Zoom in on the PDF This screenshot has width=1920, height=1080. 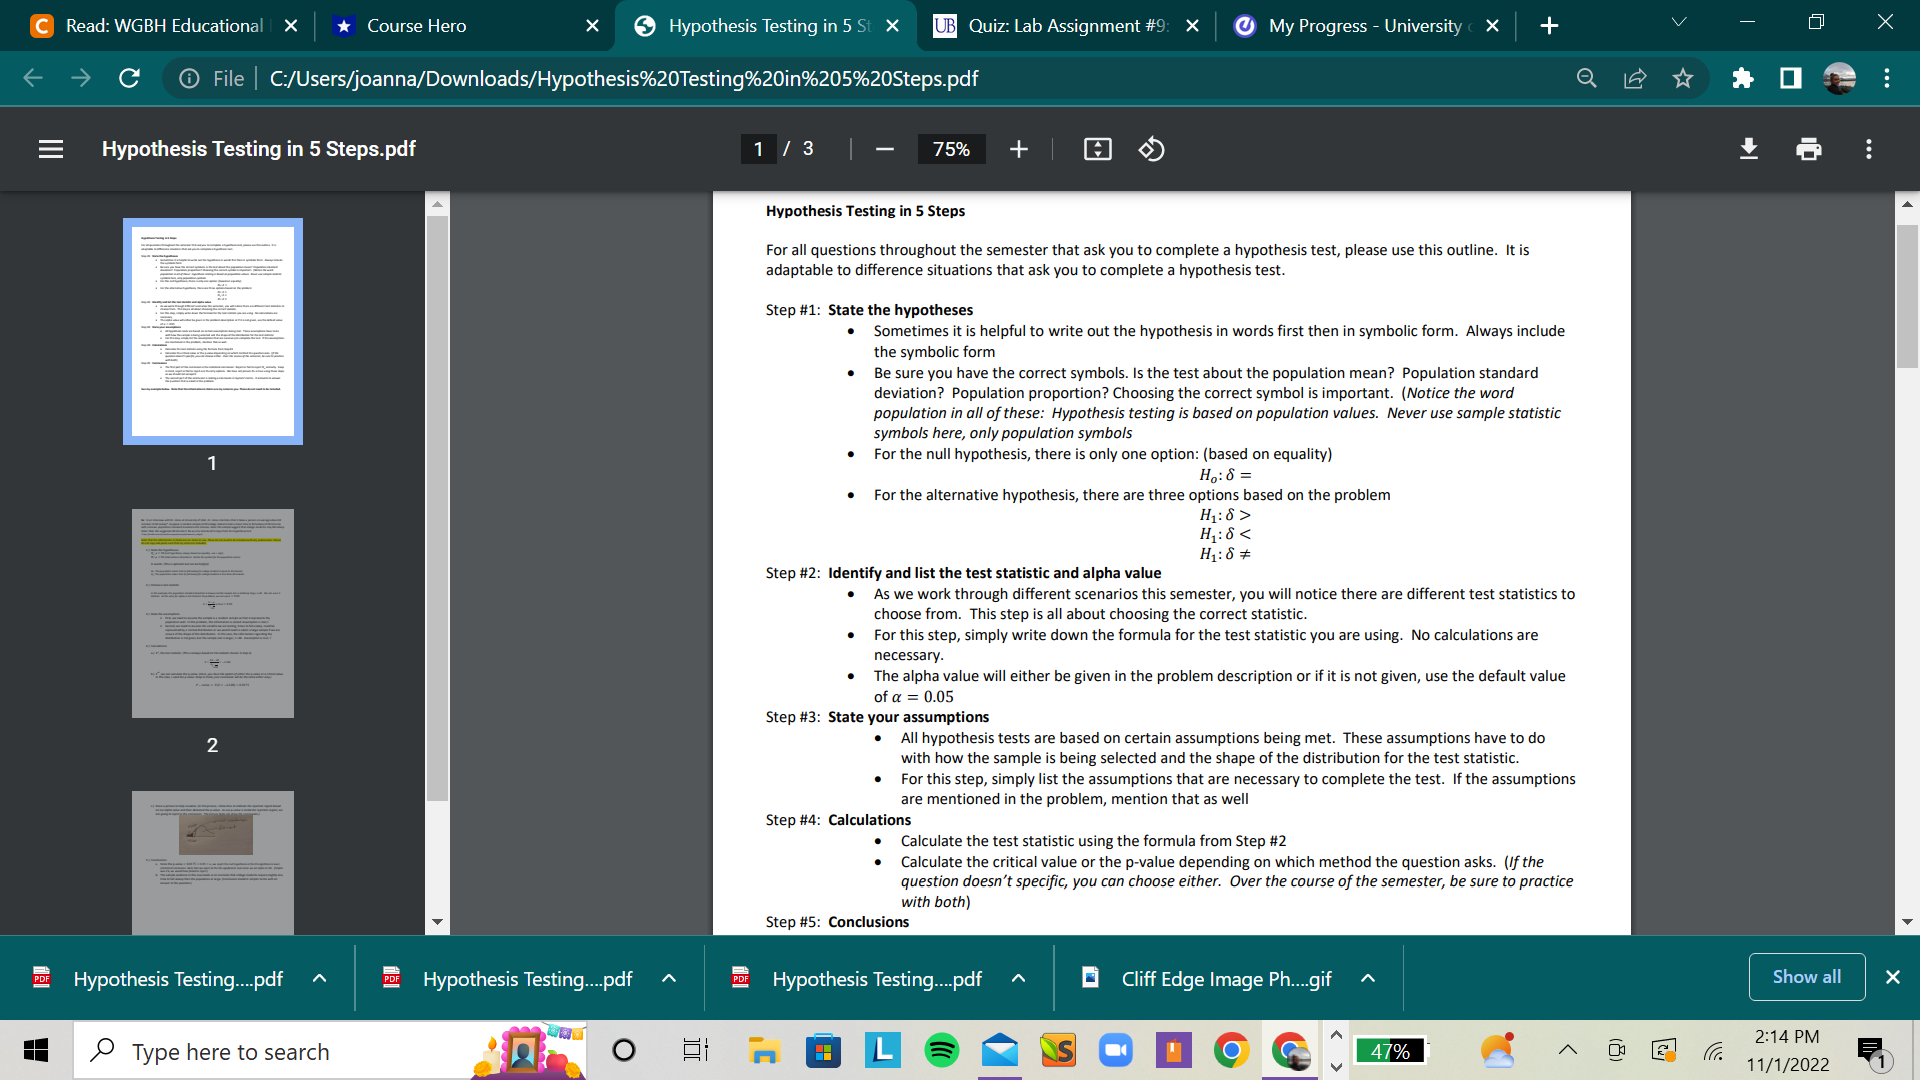(x=1018, y=148)
